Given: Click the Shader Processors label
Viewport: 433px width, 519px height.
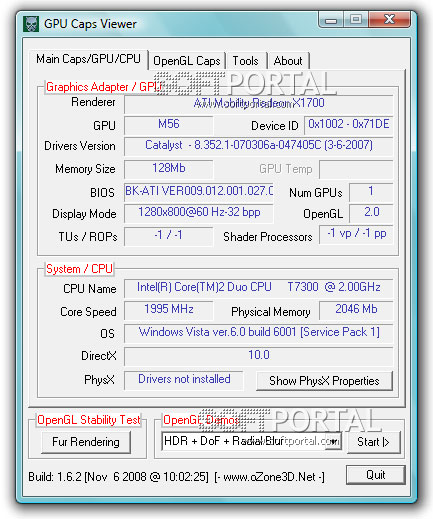Looking at the screenshot, I should coord(268,237).
